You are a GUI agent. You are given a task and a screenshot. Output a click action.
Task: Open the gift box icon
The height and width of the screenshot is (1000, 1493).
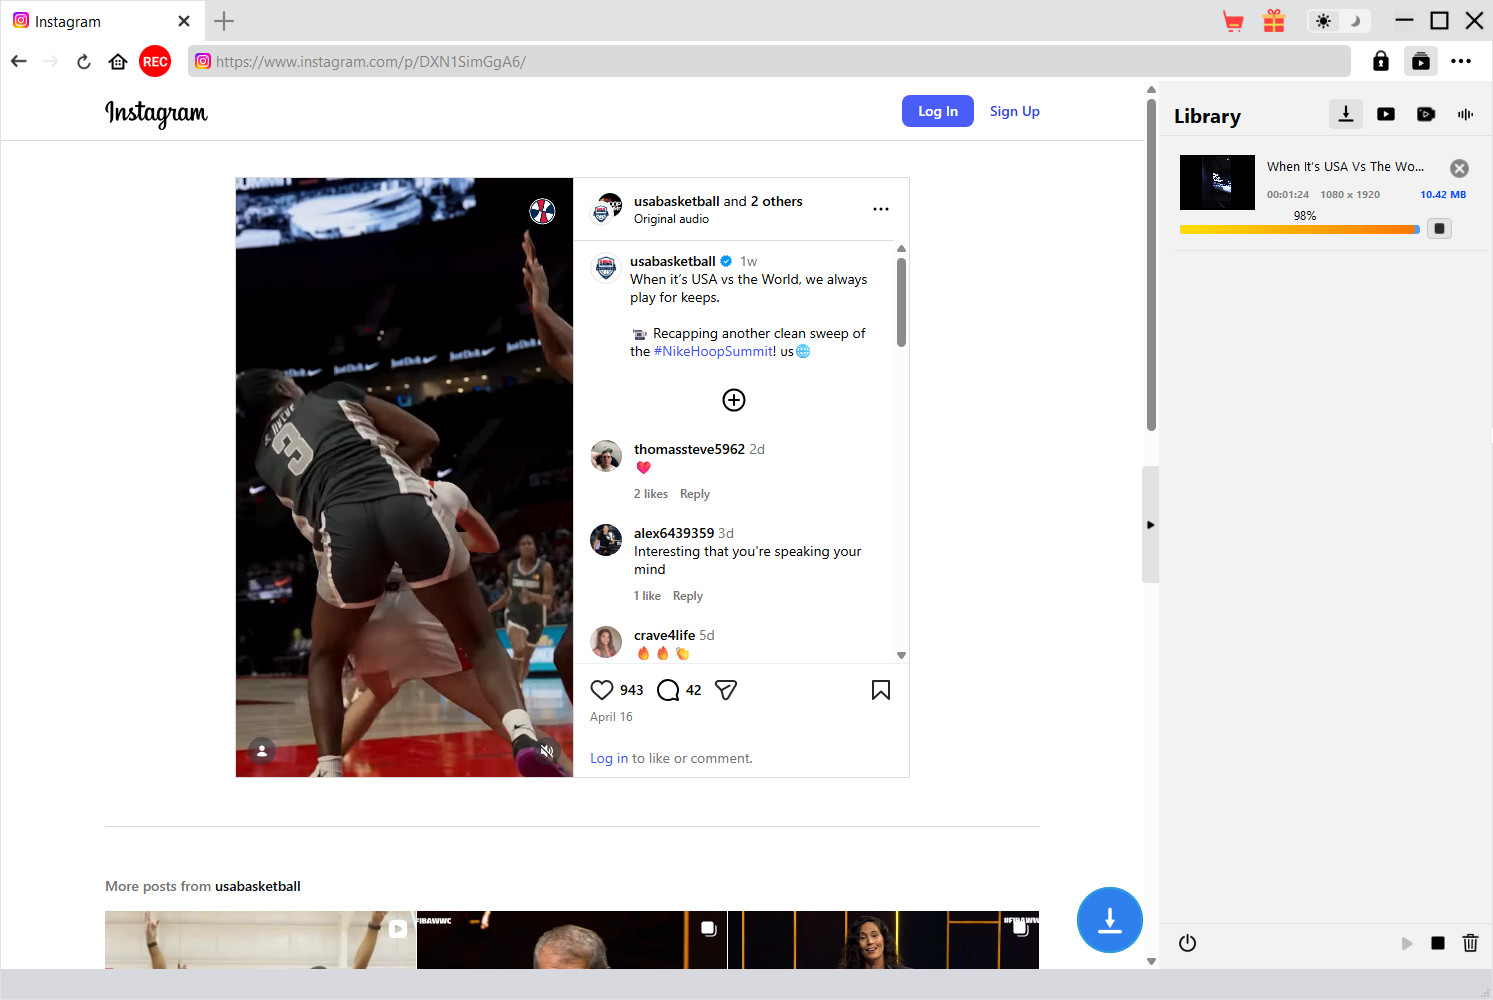pyautogui.click(x=1274, y=21)
